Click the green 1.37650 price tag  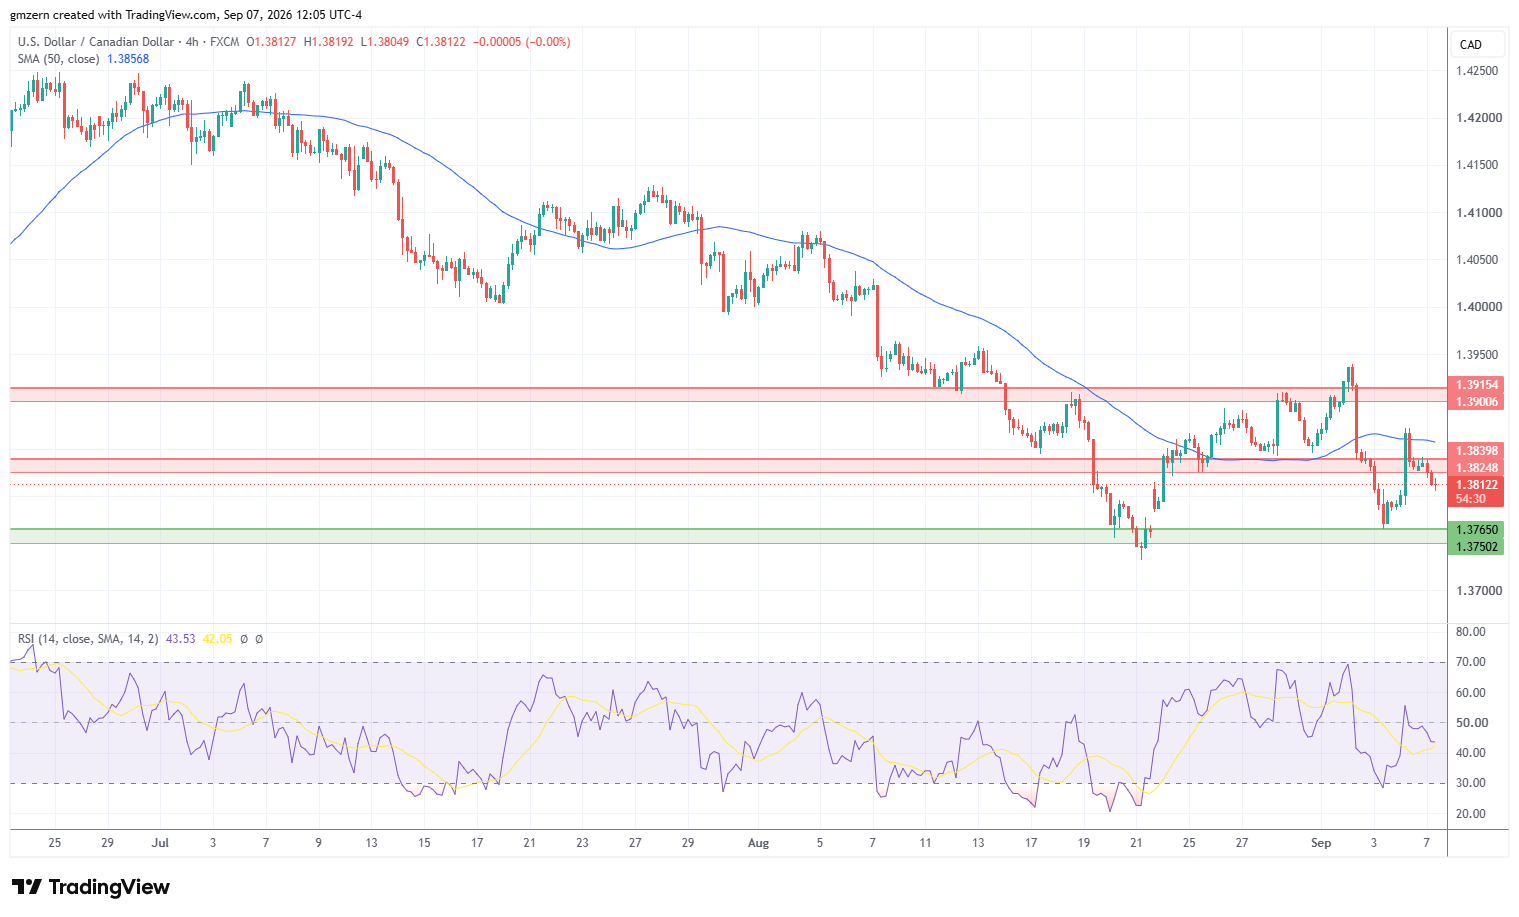click(1477, 530)
